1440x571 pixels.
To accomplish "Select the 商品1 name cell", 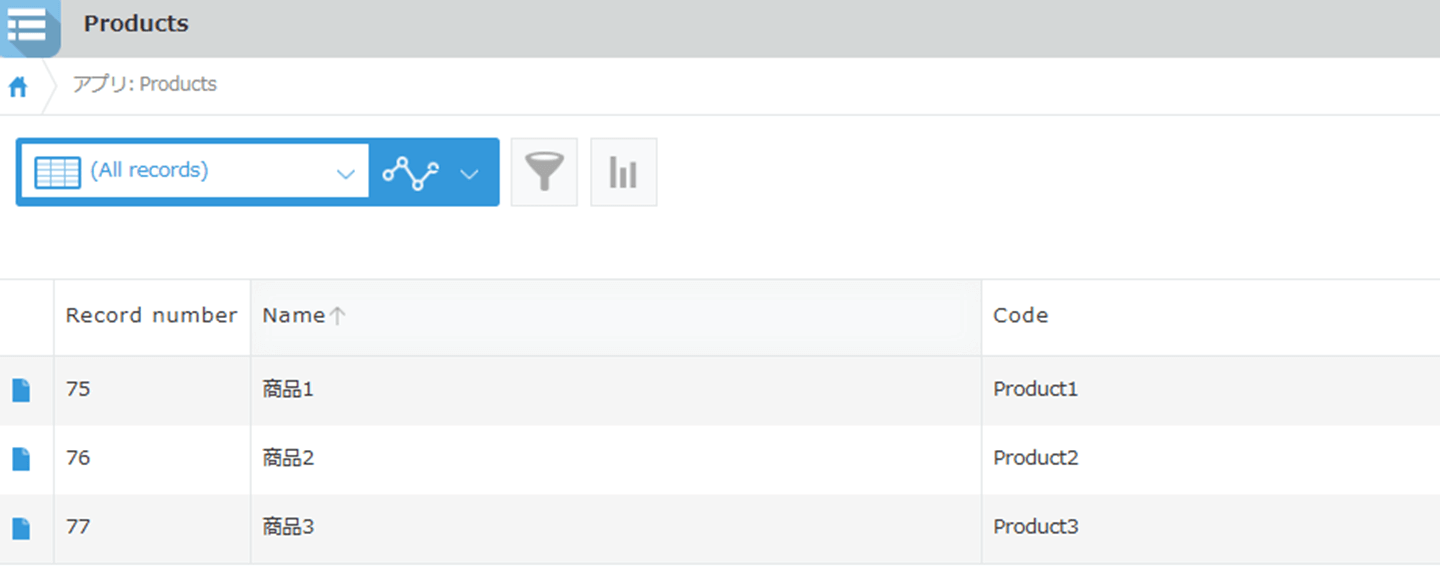I will pos(288,390).
